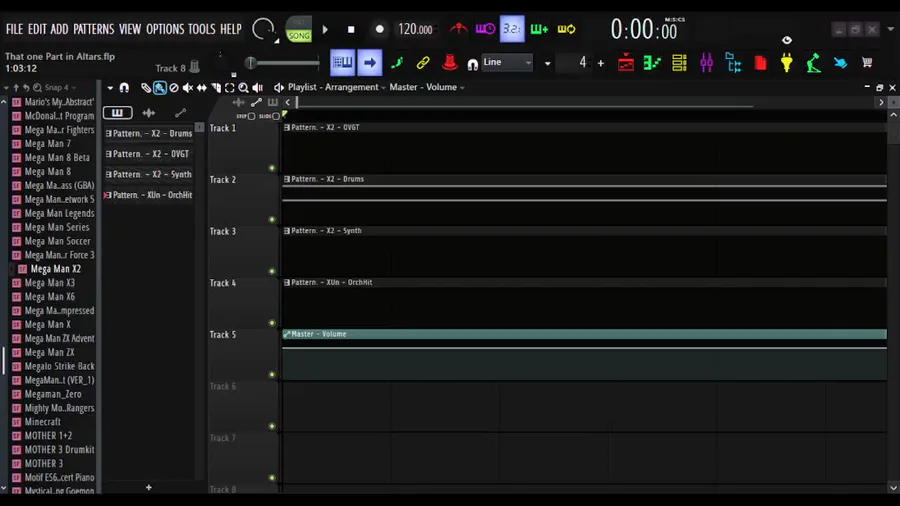Screen dimensions: 900x506
Task: Click the browser search magnifier icon
Action: [x=37, y=88]
